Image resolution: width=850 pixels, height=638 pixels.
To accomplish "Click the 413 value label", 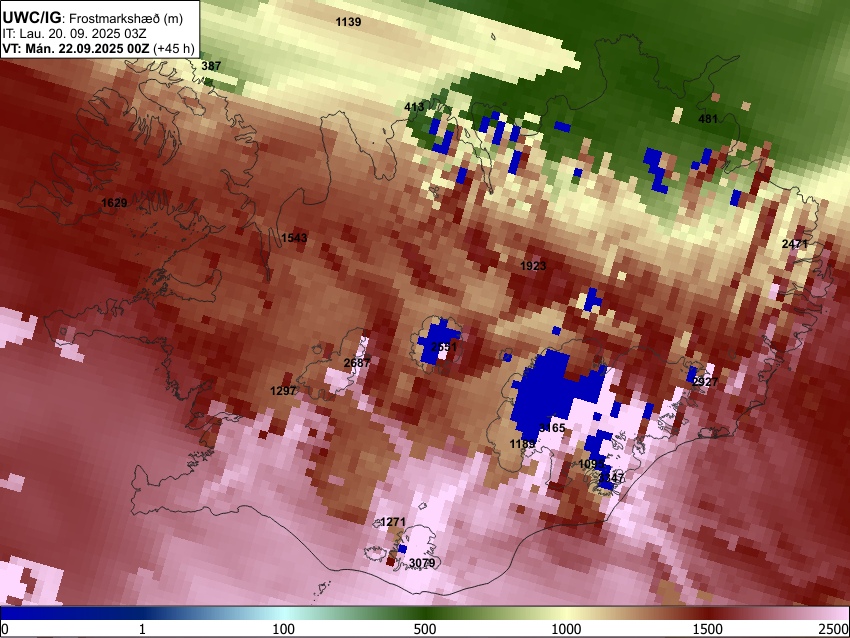I will (x=414, y=107).
